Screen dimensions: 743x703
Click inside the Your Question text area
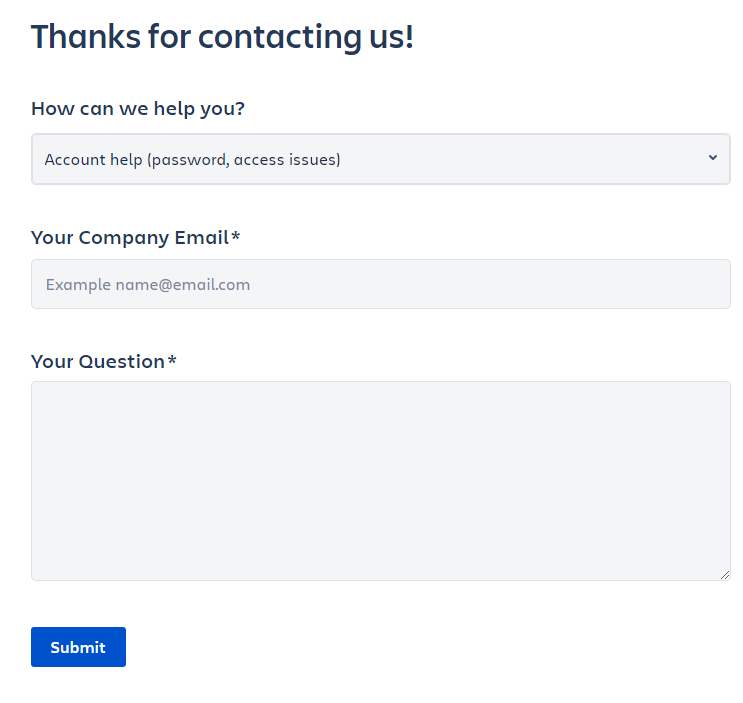tap(380, 480)
